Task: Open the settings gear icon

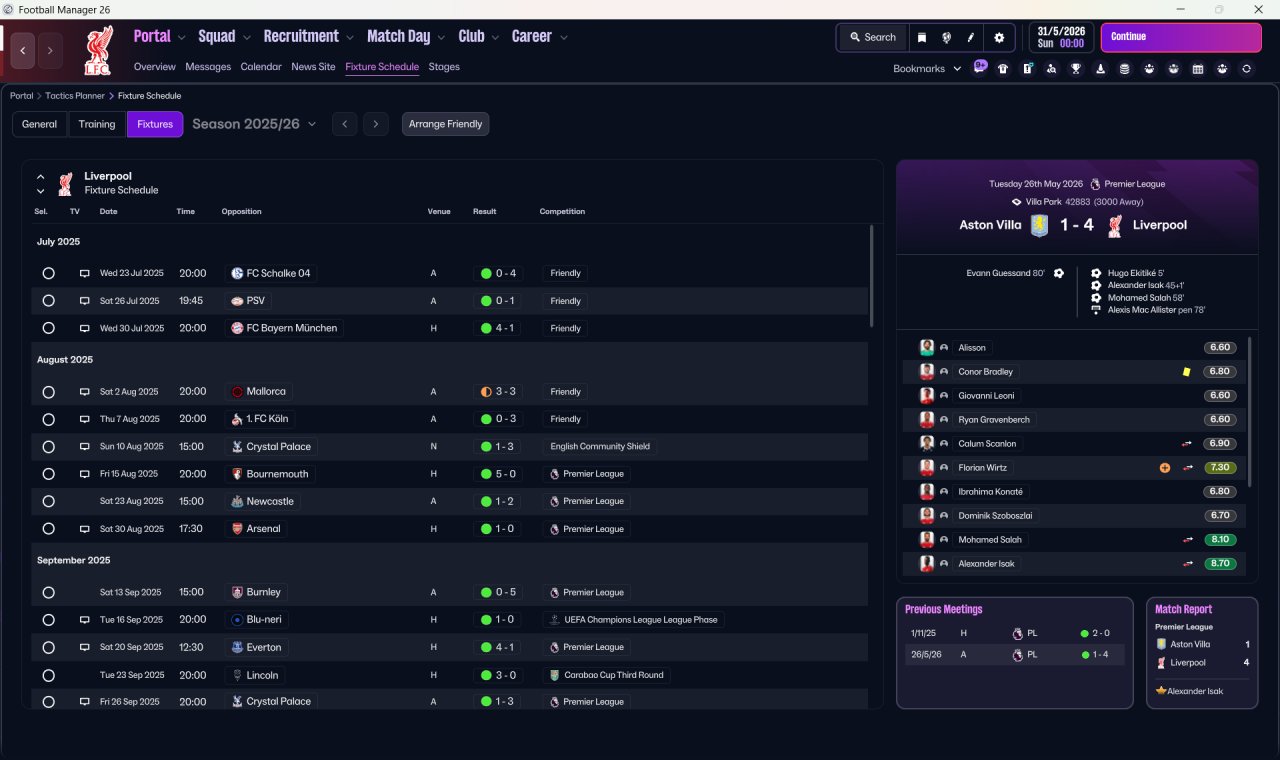Action: click(x=999, y=37)
